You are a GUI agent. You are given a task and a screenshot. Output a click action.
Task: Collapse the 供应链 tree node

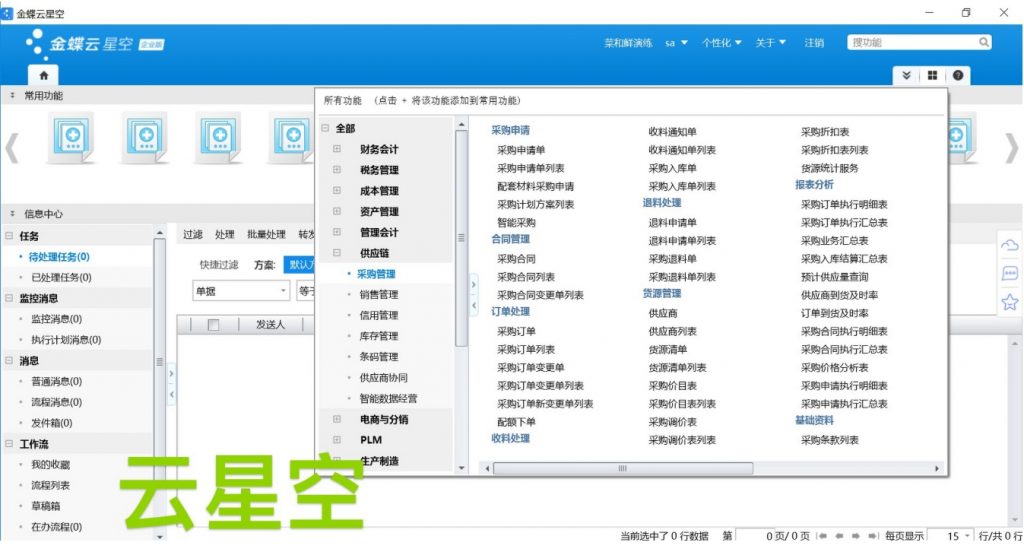(337, 253)
